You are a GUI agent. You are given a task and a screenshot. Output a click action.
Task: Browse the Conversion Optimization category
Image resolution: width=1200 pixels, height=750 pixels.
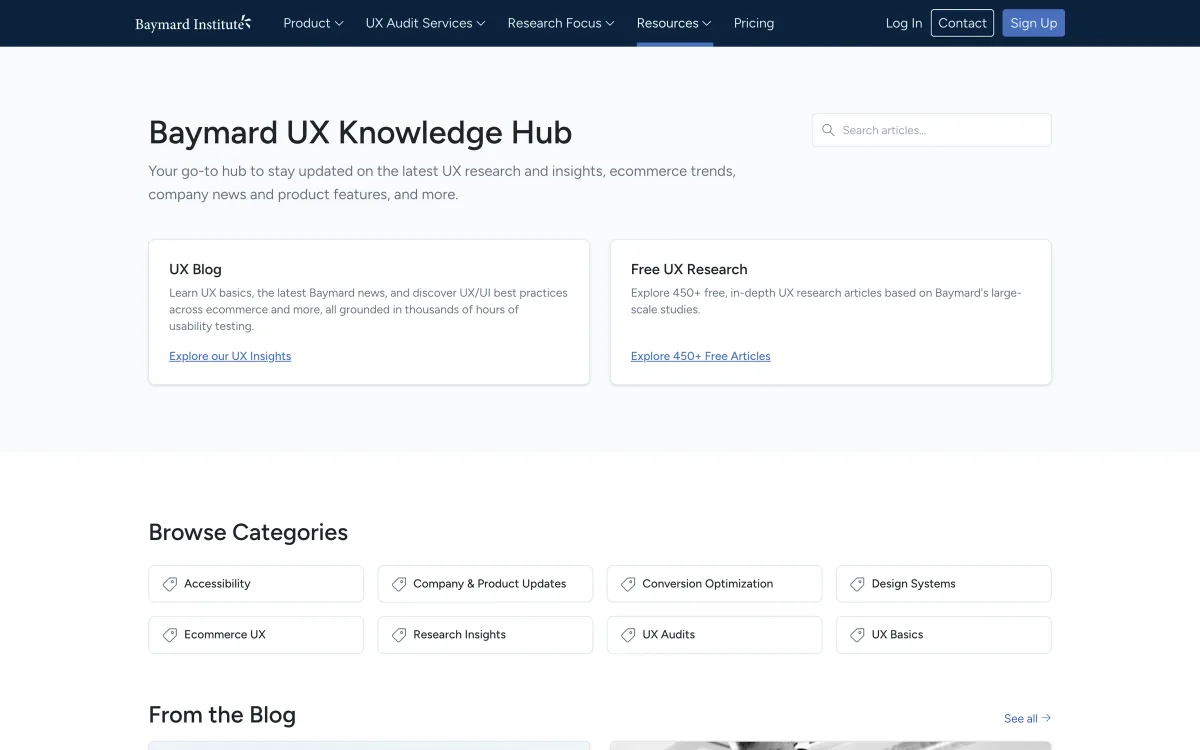tap(714, 584)
